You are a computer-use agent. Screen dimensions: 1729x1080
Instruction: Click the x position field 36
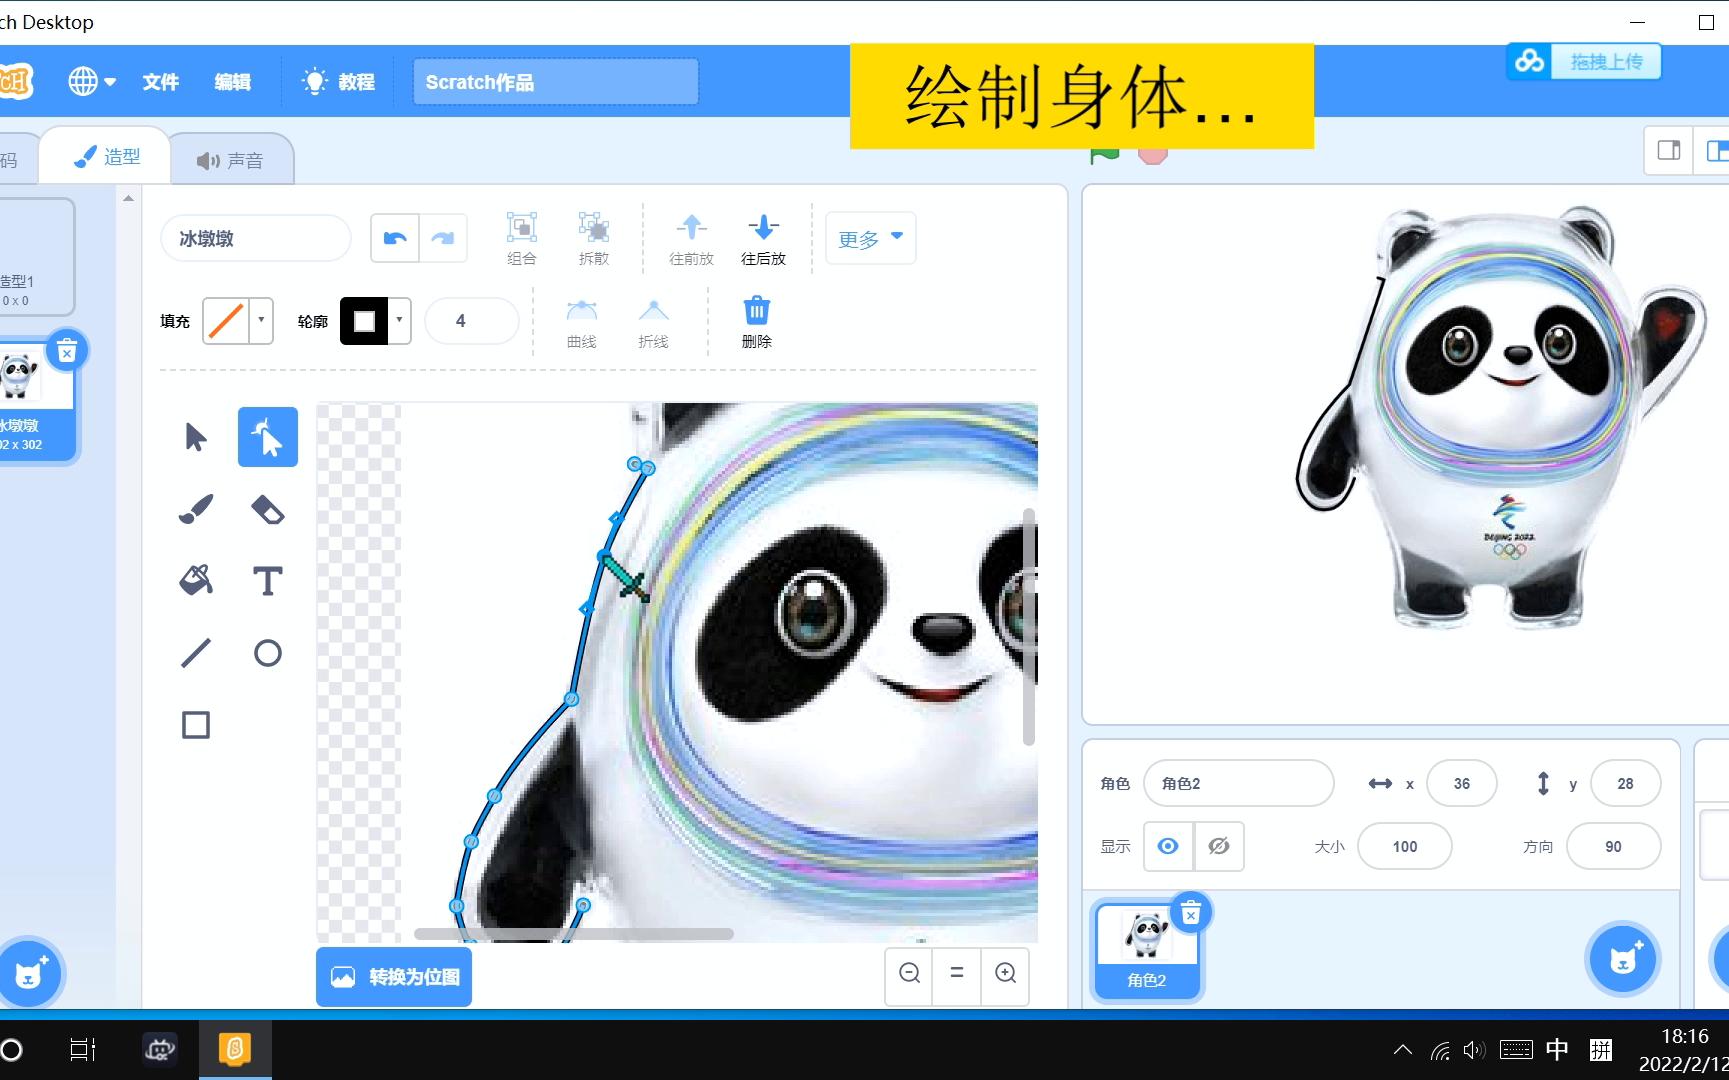pyautogui.click(x=1462, y=783)
